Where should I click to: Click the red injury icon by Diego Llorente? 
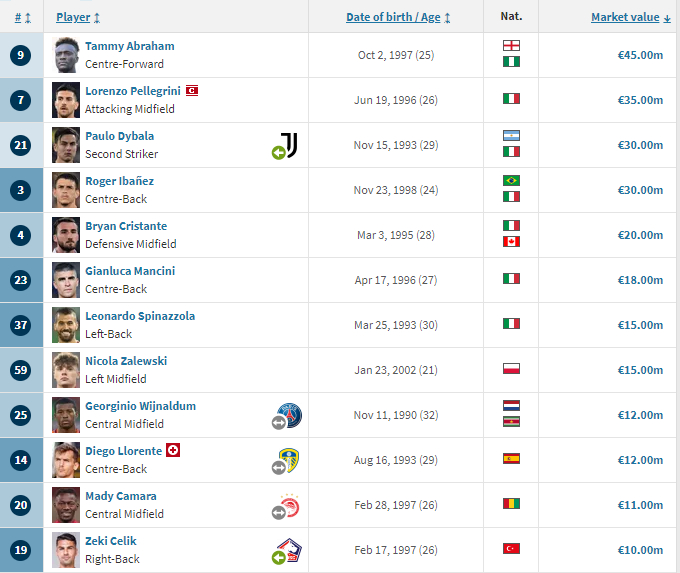point(173,450)
